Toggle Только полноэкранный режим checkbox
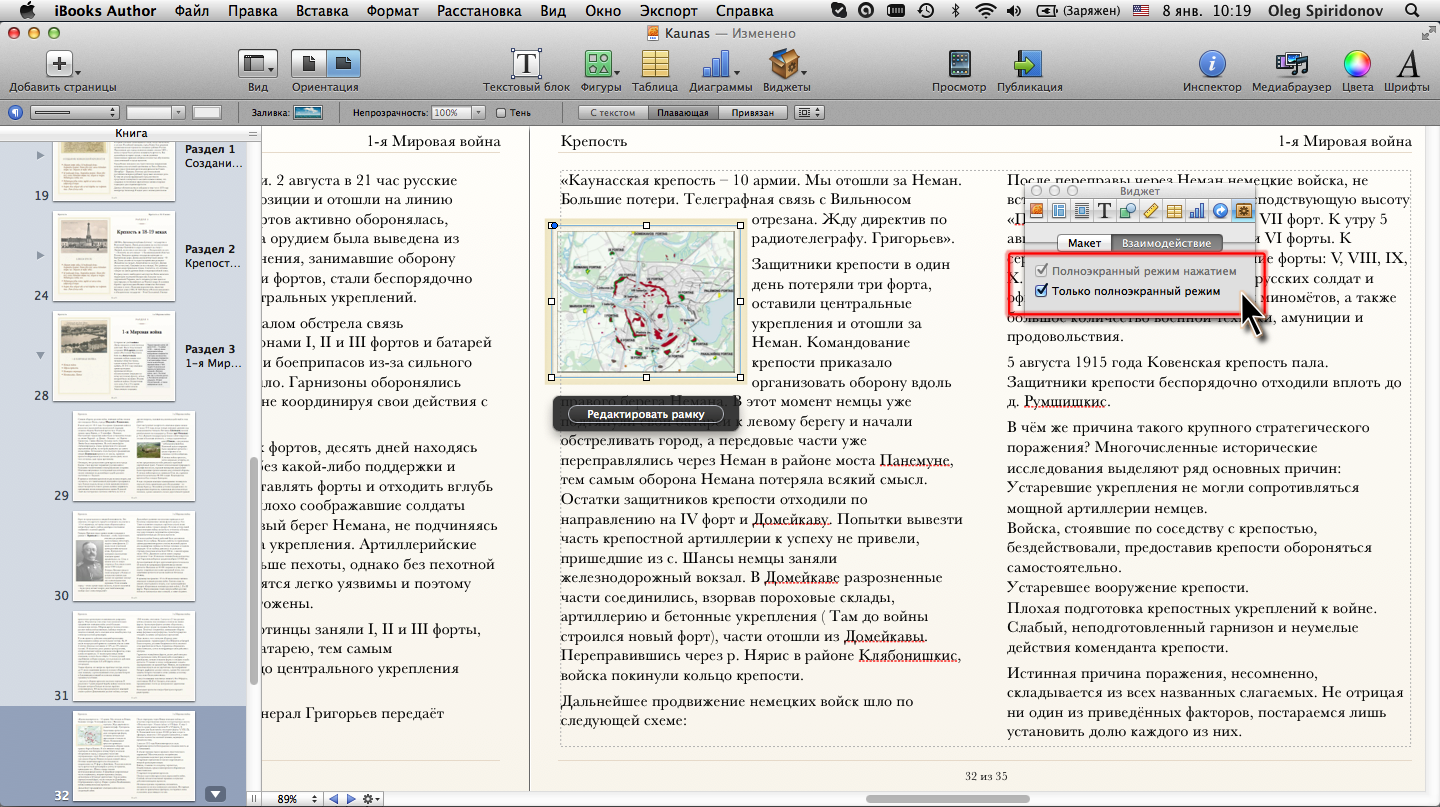 click(x=1041, y=291)
